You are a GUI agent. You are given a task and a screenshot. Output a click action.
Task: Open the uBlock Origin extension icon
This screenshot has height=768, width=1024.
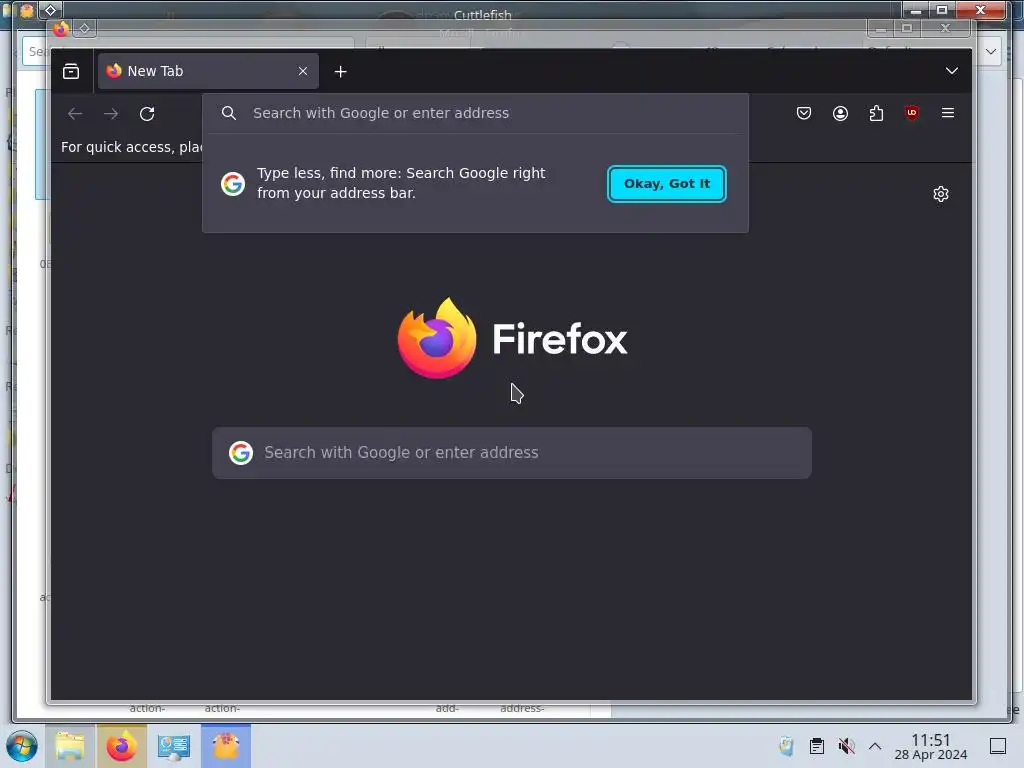pos(912,113)
